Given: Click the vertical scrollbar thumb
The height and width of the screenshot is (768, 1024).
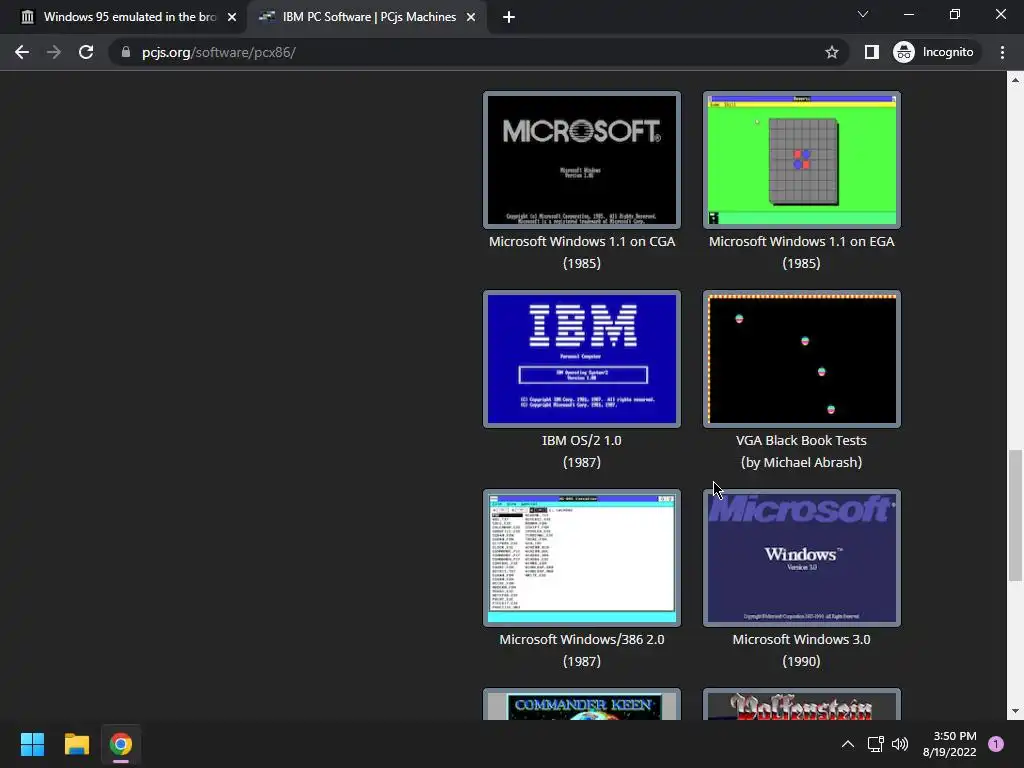Looking at the screenshot, I should (1015, 515).
